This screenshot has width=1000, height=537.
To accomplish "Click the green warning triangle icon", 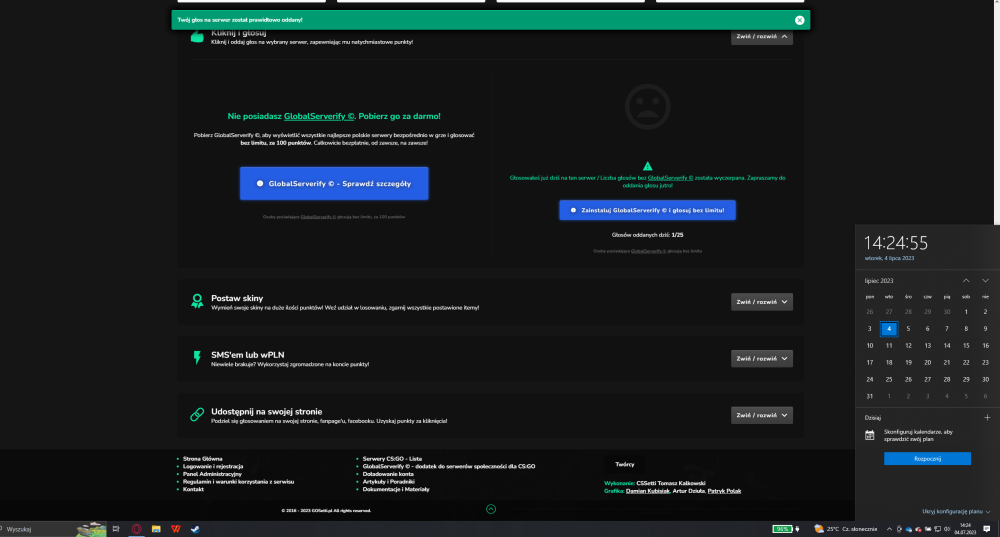I will pos(647,166).
